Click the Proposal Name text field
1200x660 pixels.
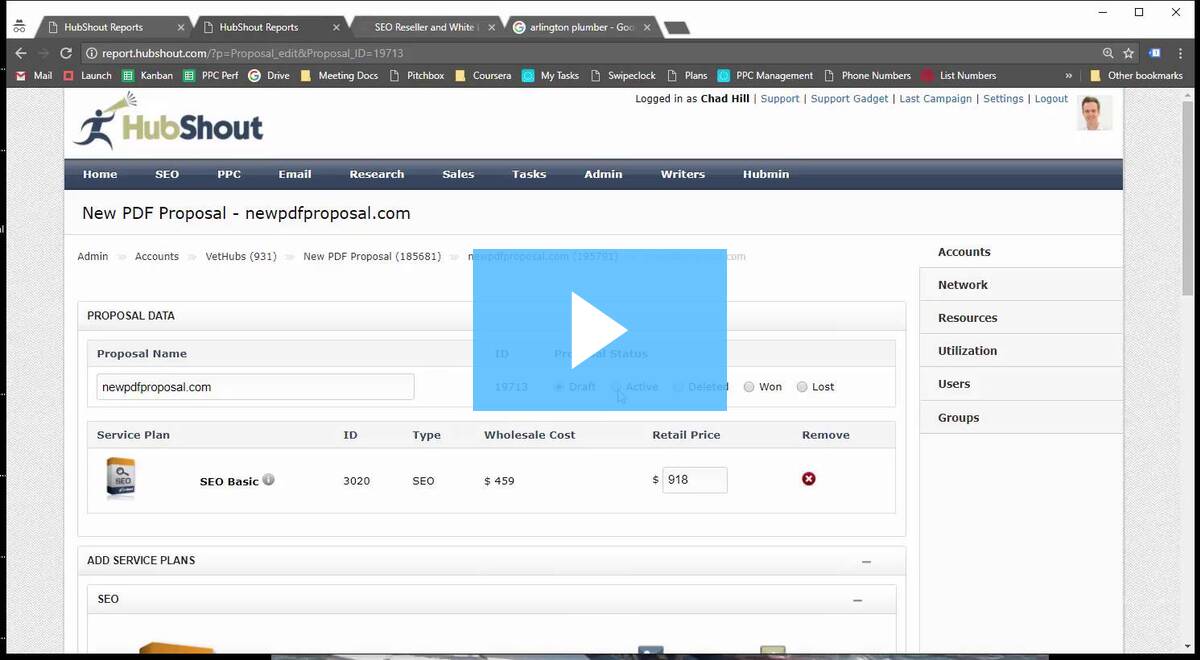255,387
